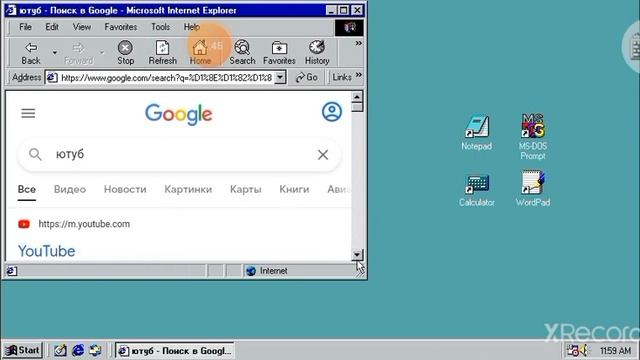This screenshot has width=640, height=360.
Task: Open the File menu
Action: coord(25,27)
